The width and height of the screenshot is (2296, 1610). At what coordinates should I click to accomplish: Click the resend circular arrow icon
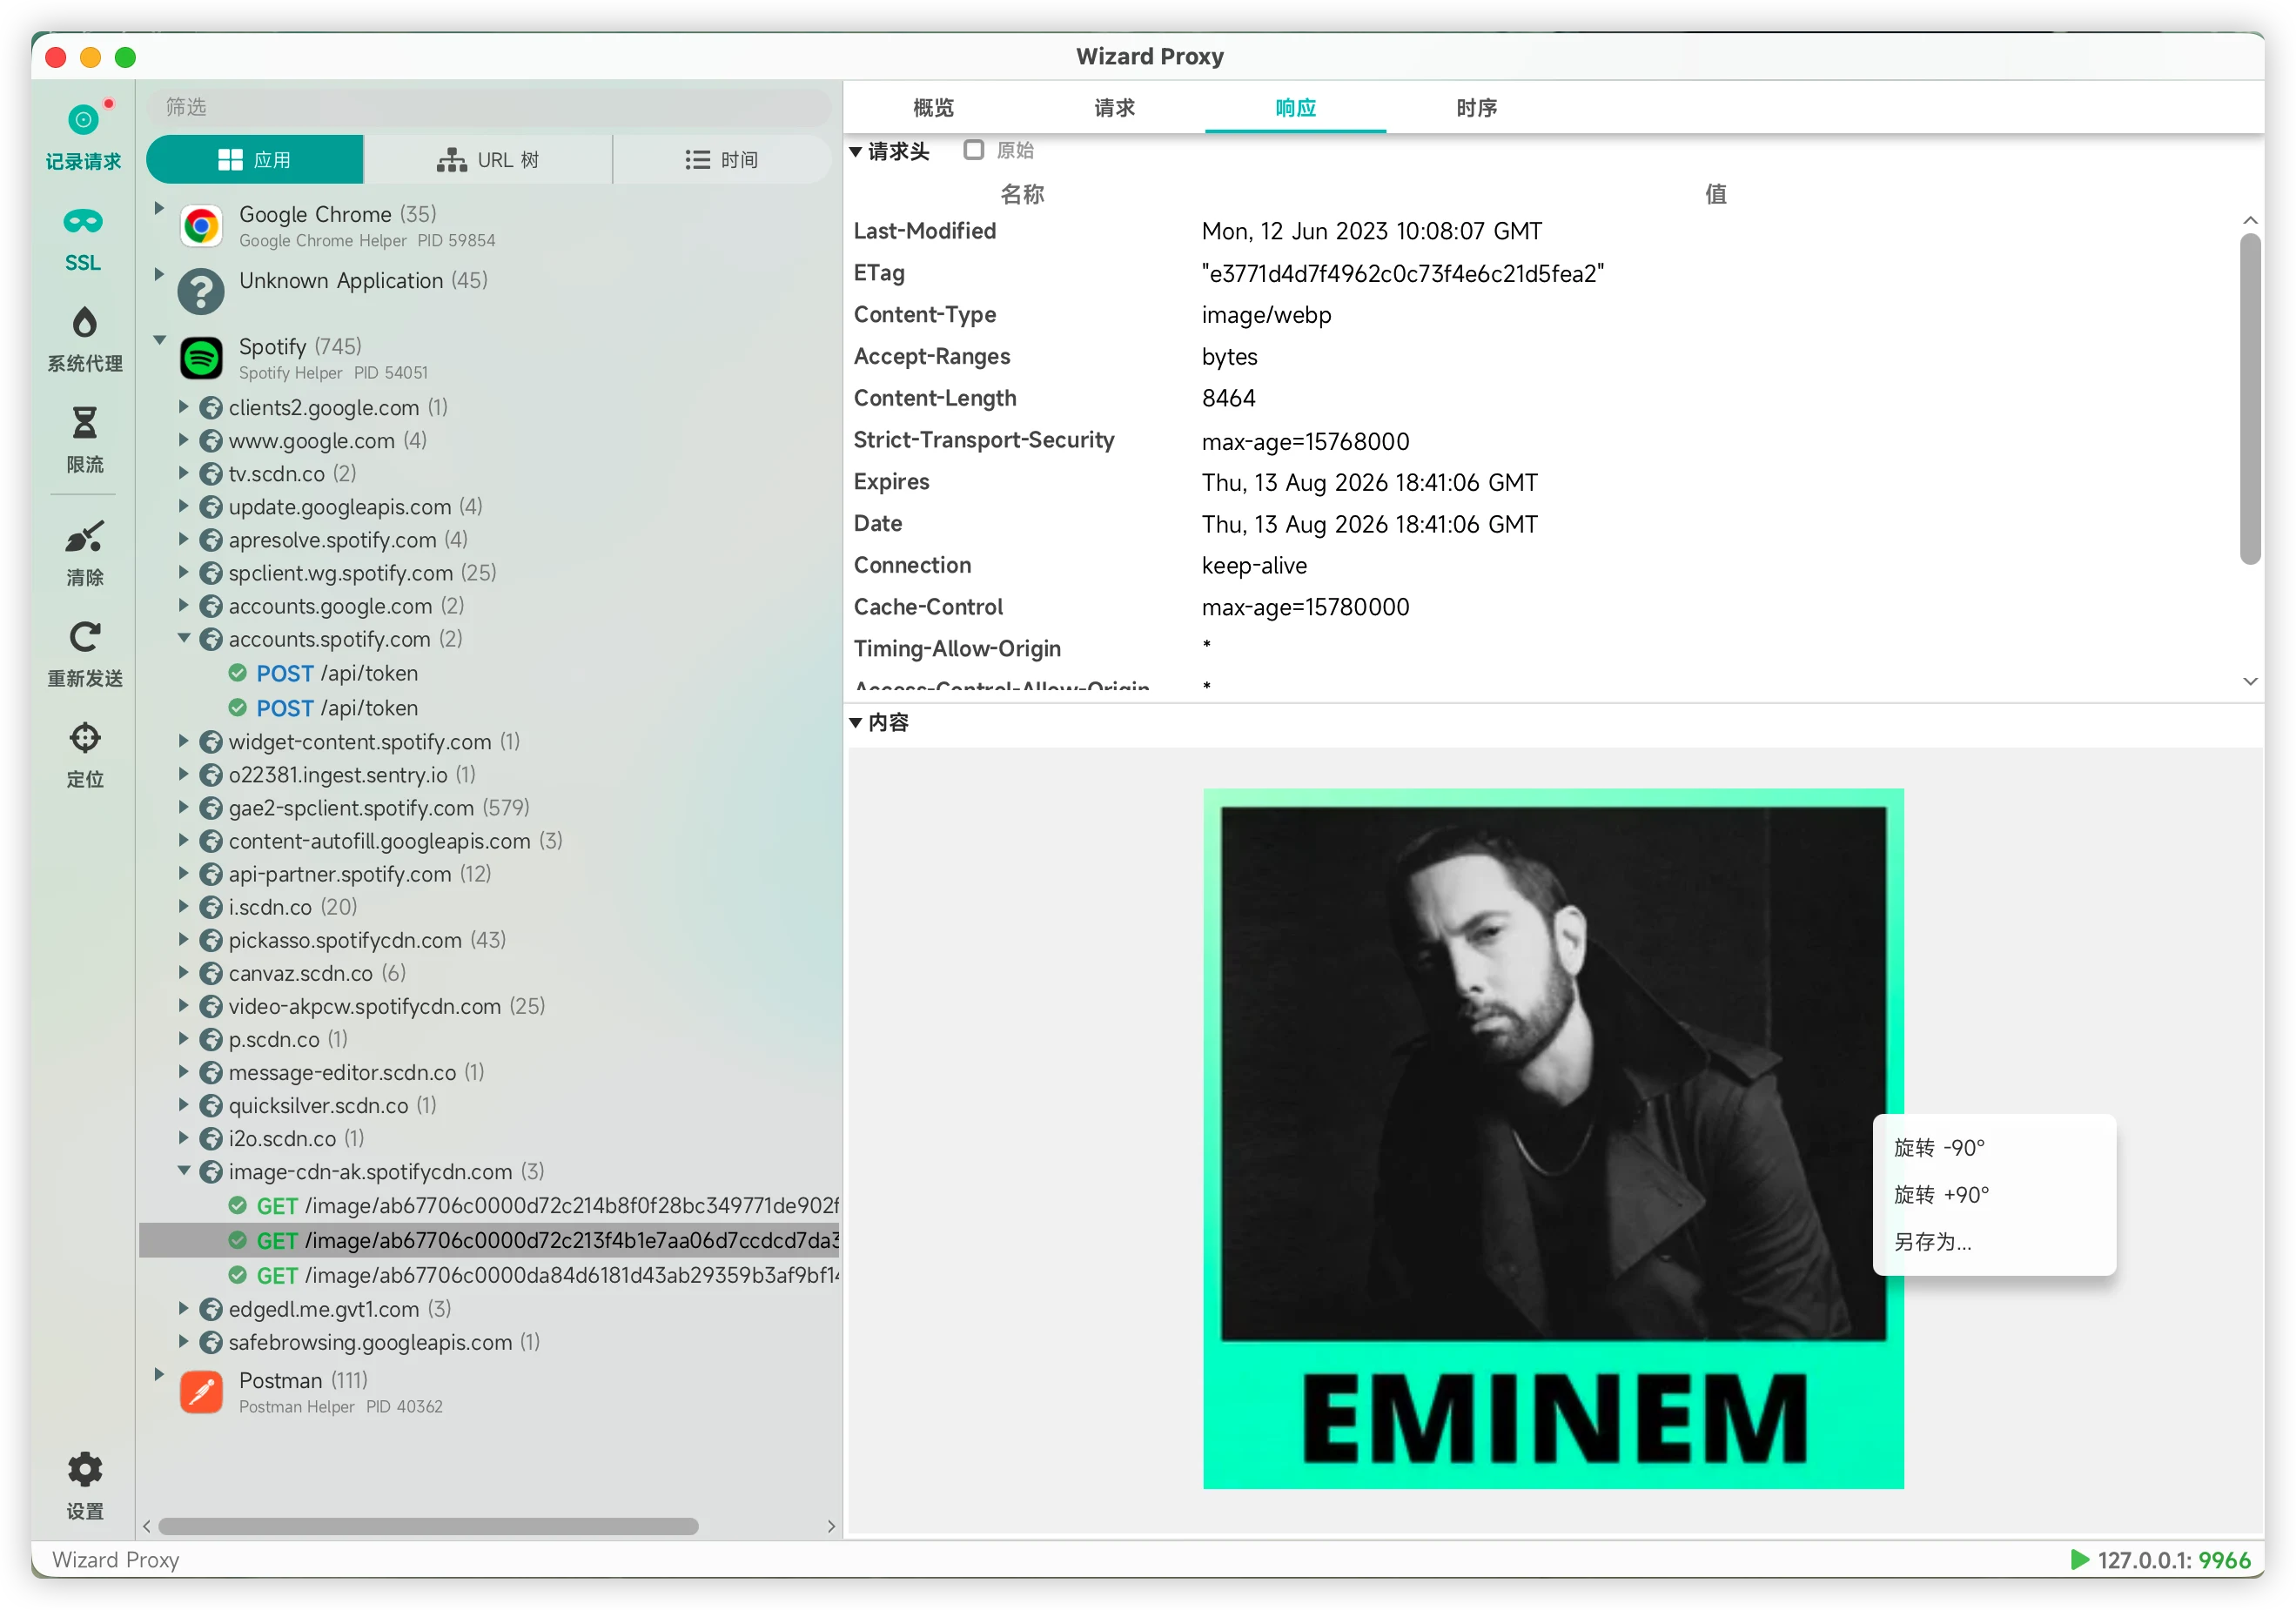(x=84, y=637)
